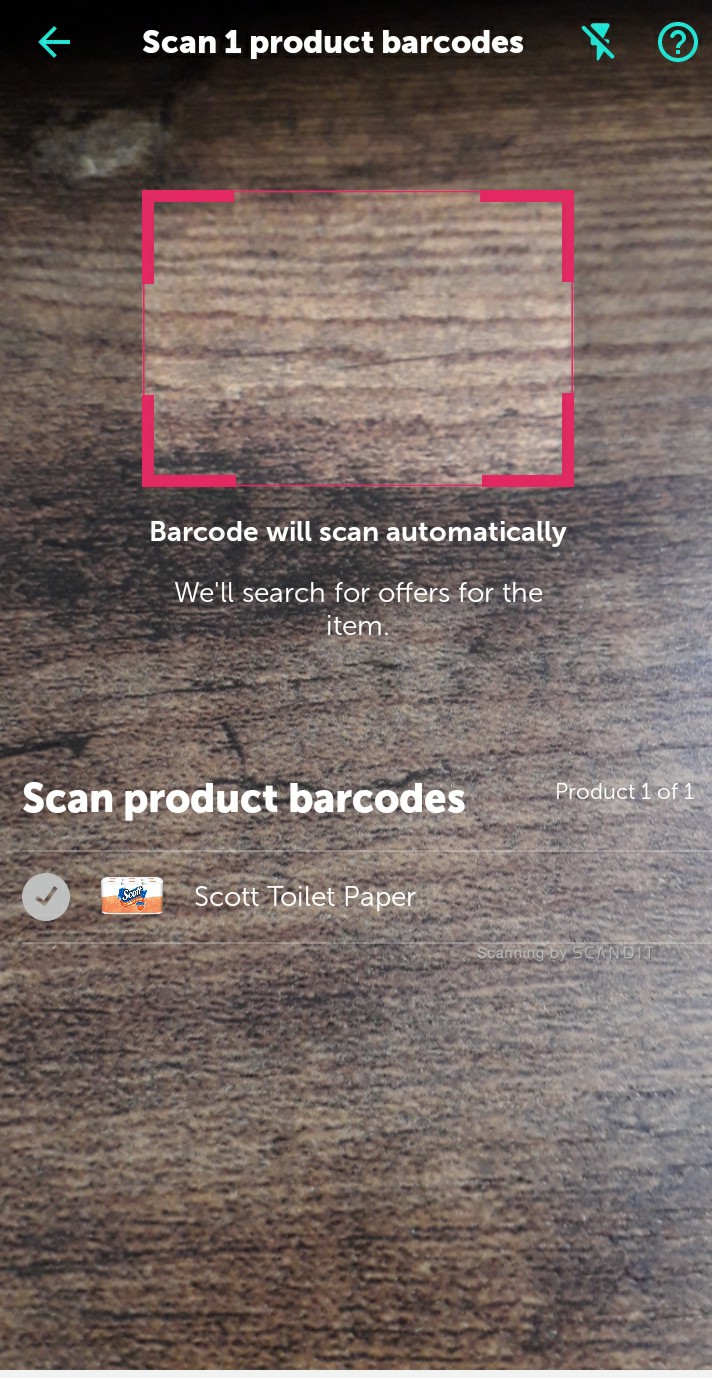Tap the top-right corner bracket of scan frame
This screenshot has width=712, height=1378.
click(528, 236)
